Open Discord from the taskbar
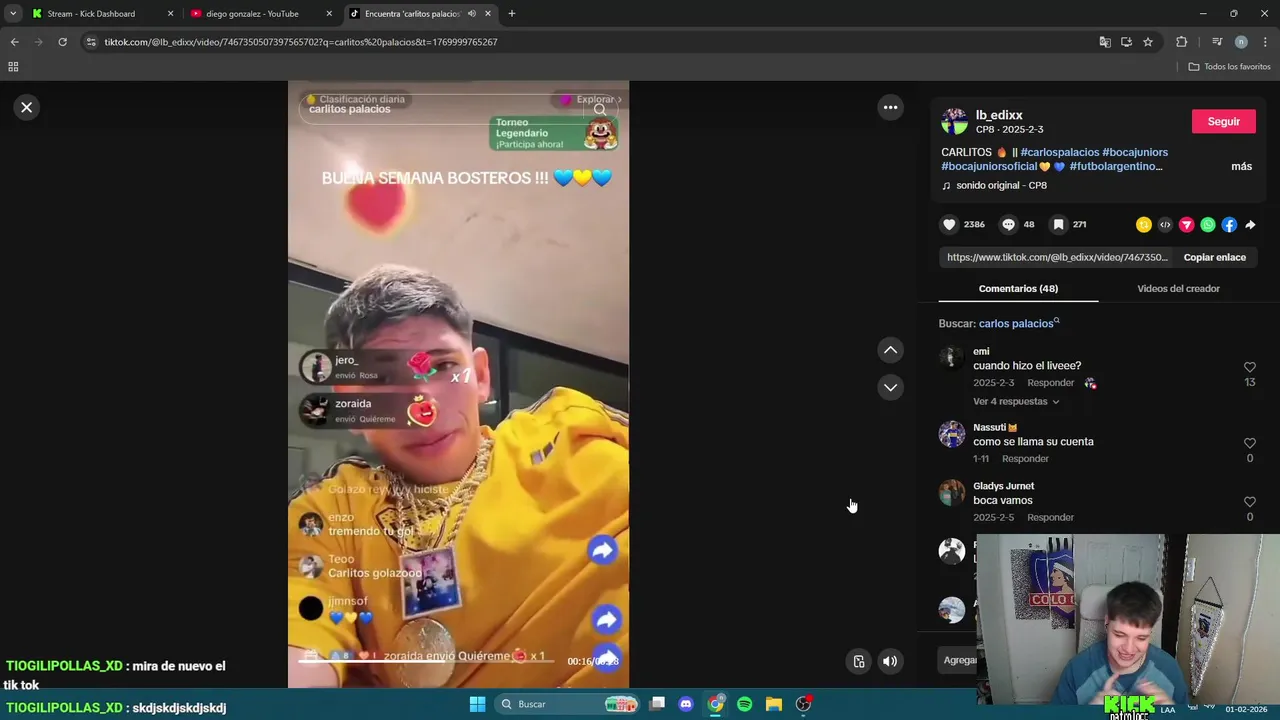 tap(686, 704)
